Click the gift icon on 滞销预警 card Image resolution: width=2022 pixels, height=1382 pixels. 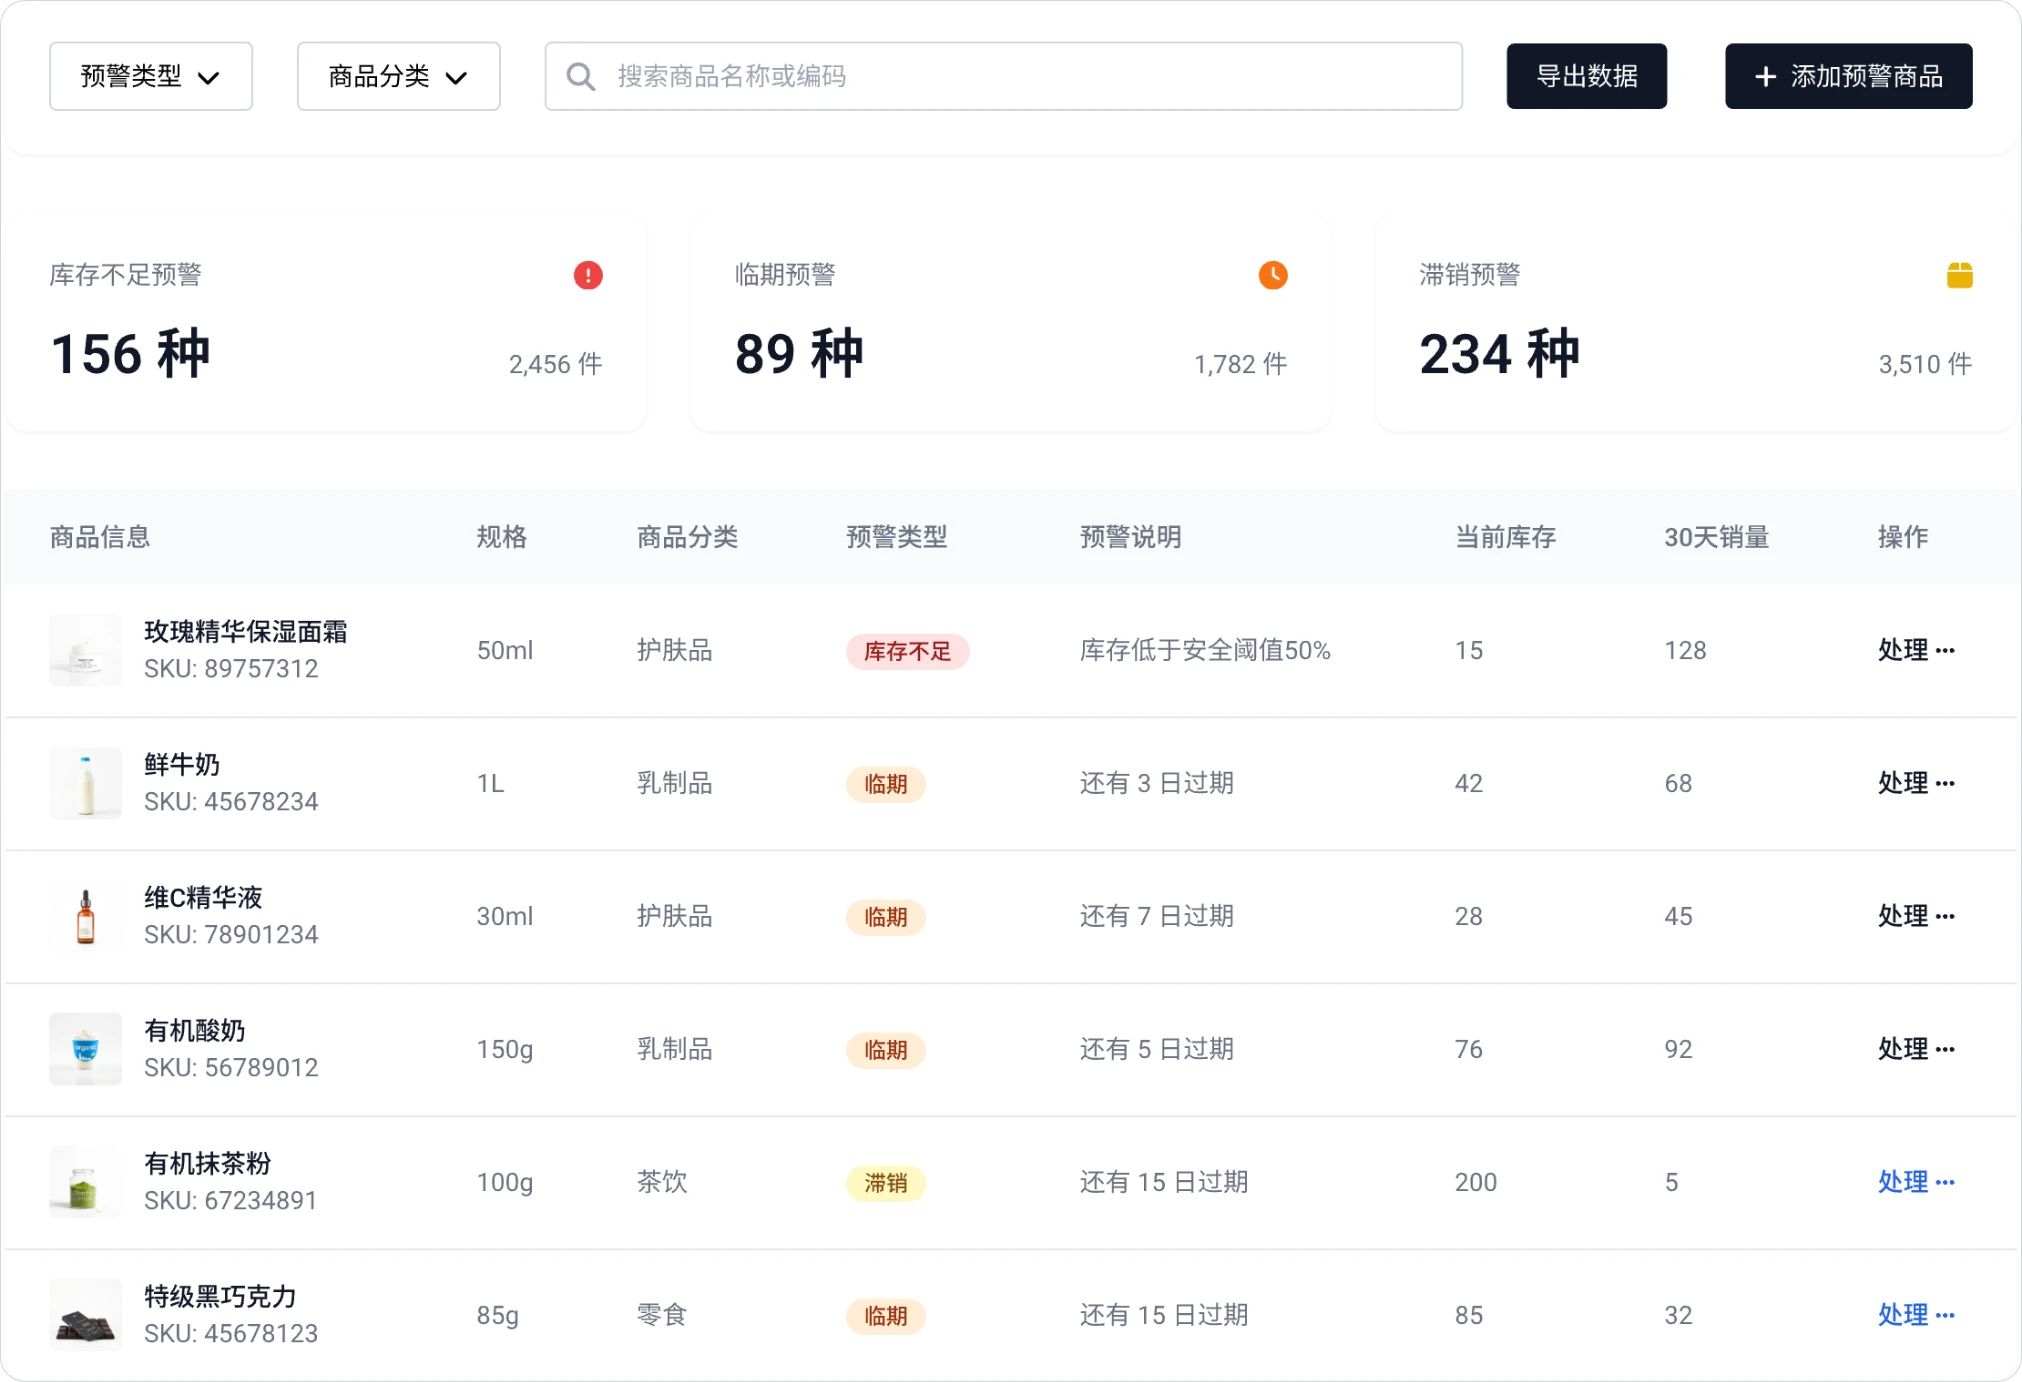pos(1961,275)
